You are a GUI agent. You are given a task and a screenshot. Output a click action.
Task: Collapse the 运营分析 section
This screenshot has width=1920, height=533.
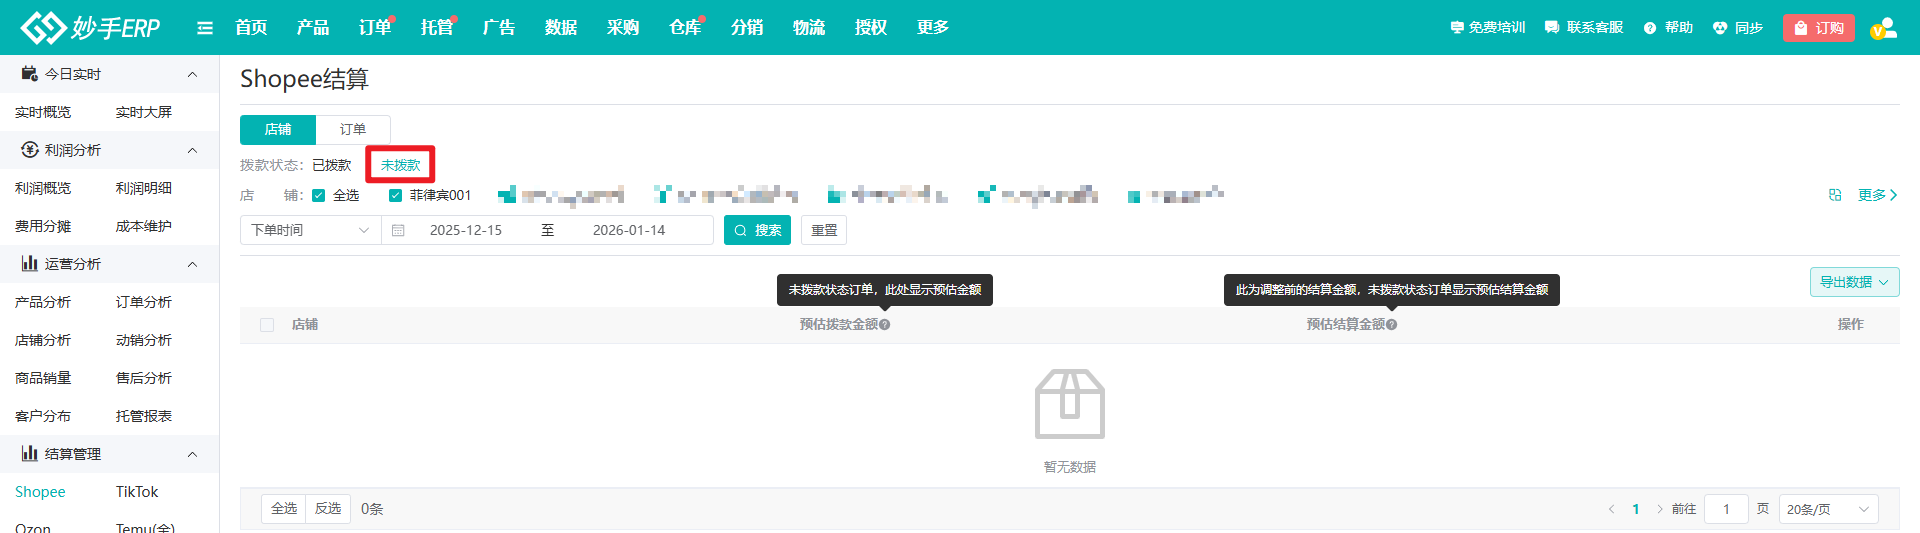tap(192, 264)
